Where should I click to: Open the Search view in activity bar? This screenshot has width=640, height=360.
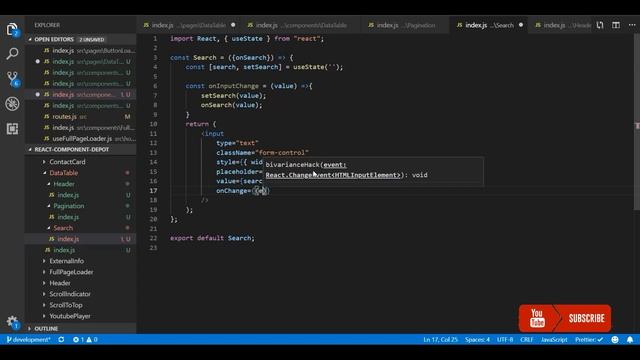click(12, 53)
